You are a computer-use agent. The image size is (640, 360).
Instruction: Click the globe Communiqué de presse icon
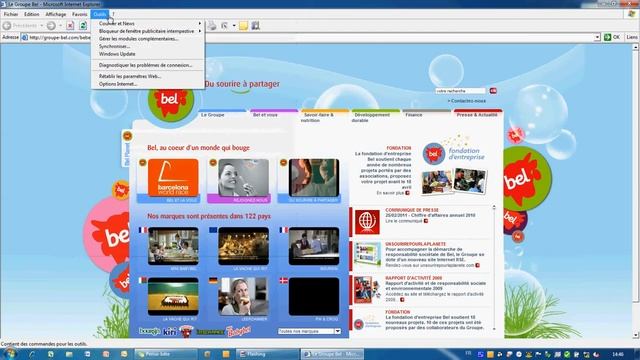(367, 222)
